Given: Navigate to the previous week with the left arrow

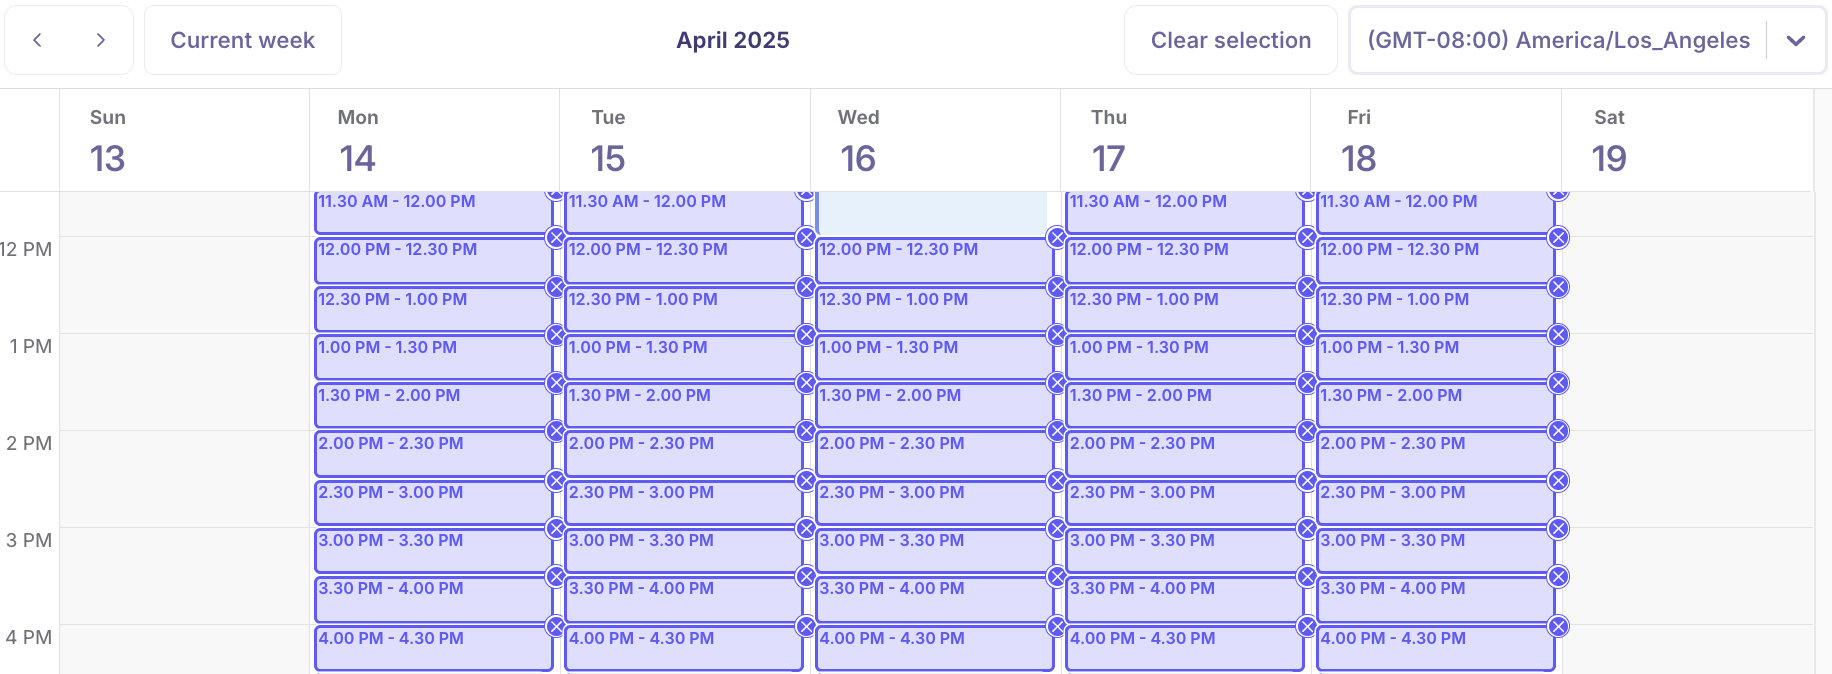Looking at the screenshot, I should coord(37,40).
